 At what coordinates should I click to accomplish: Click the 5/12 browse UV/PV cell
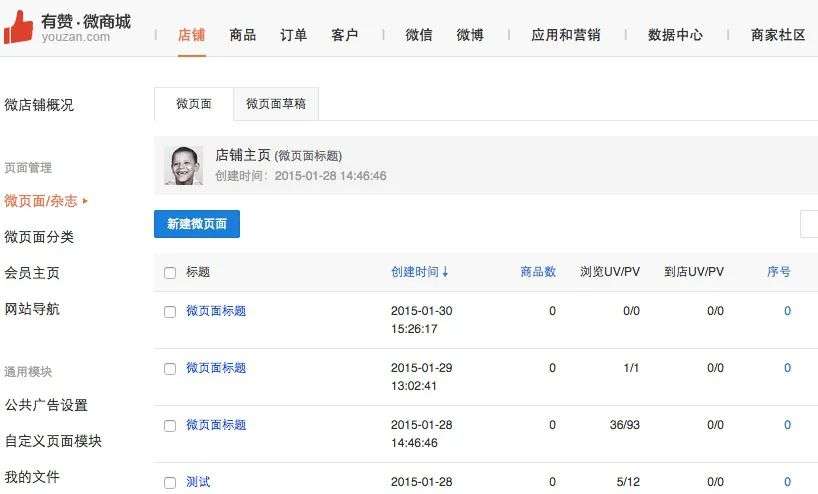coord(628,481)
